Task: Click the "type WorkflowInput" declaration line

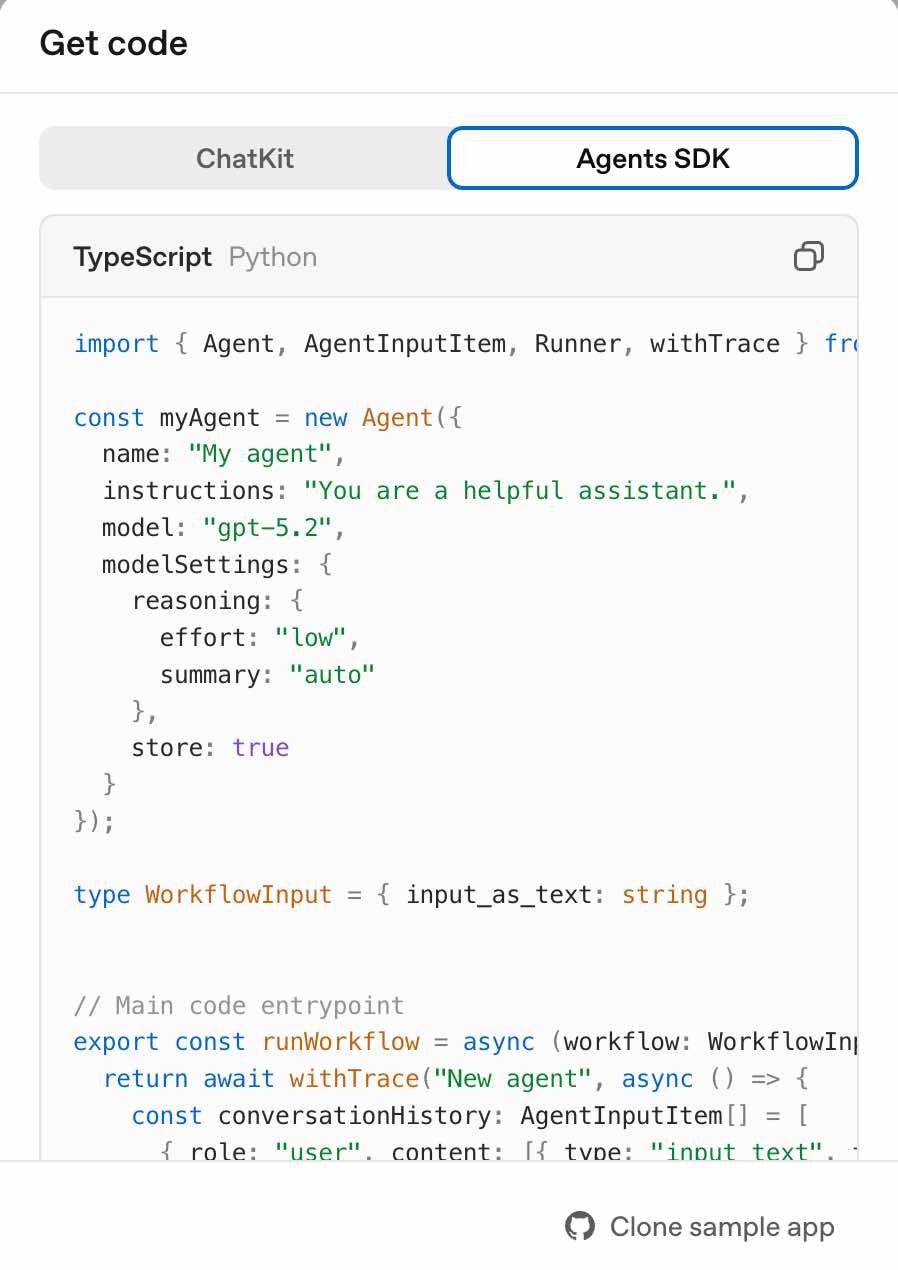Action: [411, 895]
